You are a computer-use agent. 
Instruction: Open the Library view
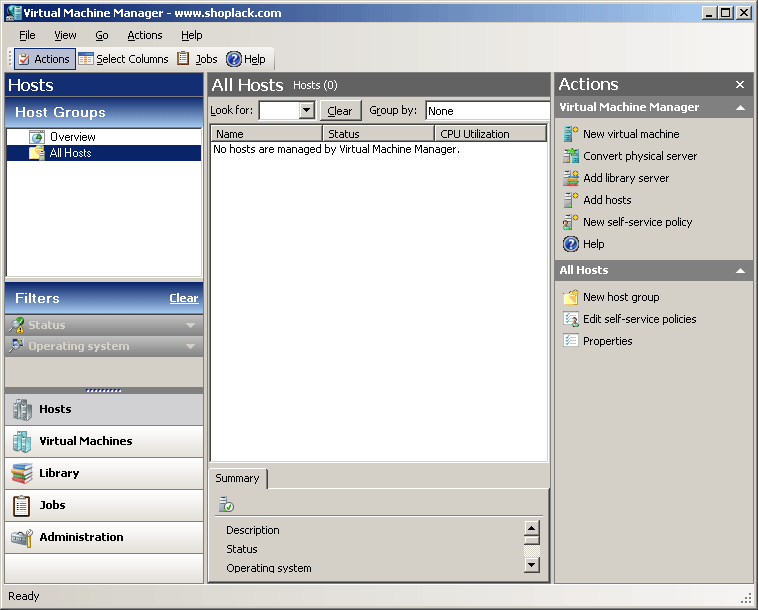point(104,473)
